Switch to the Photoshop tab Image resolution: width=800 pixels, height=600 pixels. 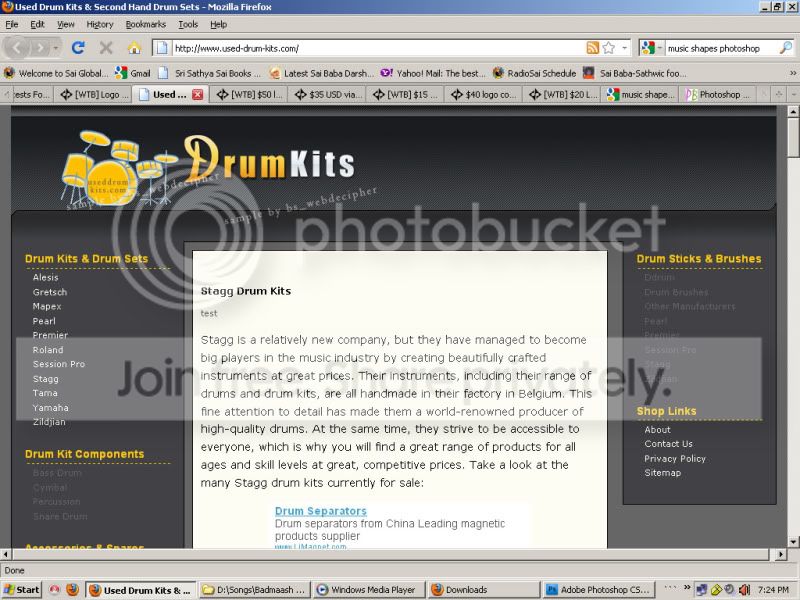point(718,94)
